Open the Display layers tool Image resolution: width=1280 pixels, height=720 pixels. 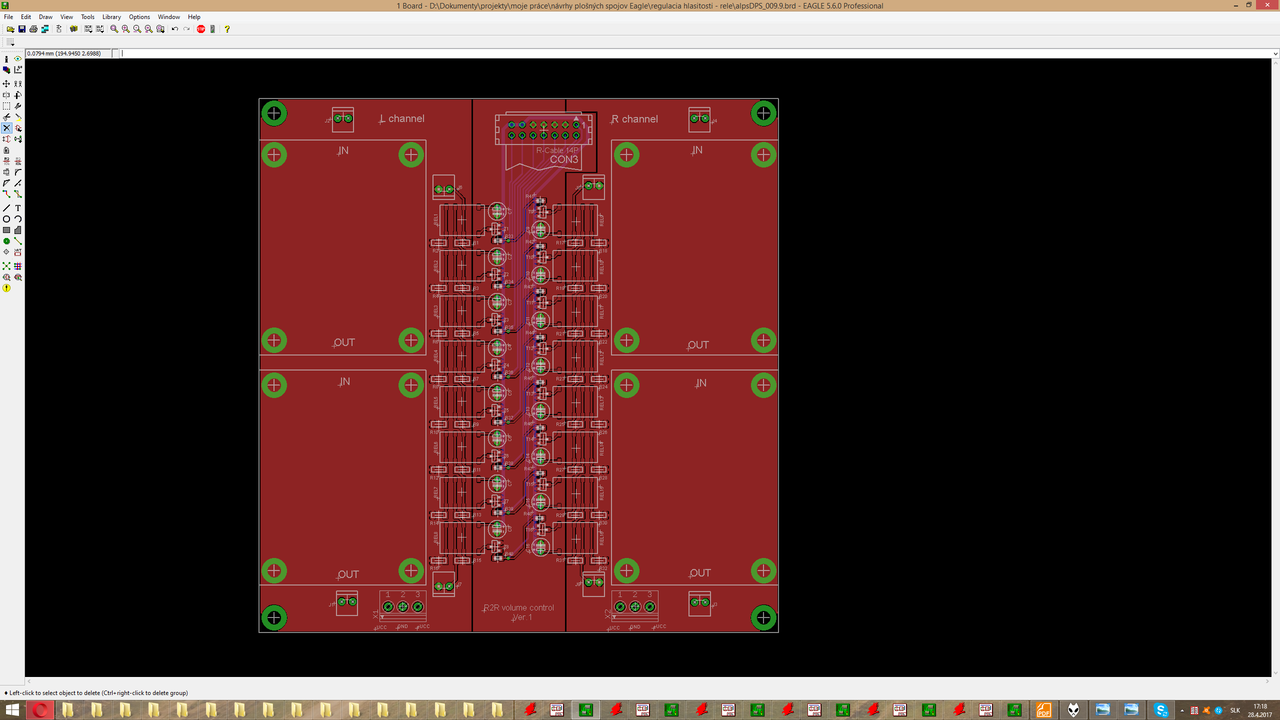coord(7,70)
